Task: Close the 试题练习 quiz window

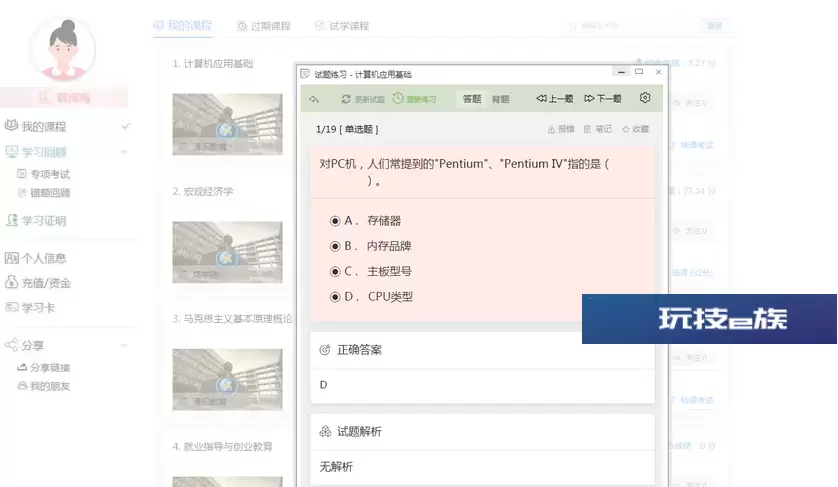Action: pos(658,72)
